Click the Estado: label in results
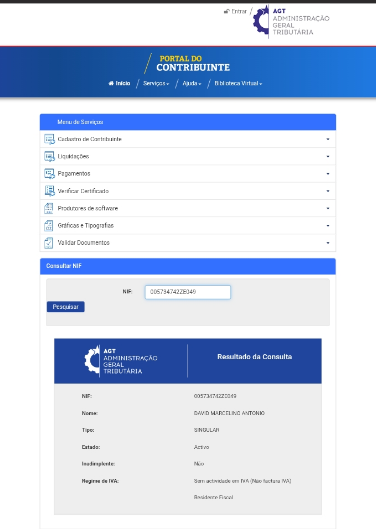 (x=91, y=447)
